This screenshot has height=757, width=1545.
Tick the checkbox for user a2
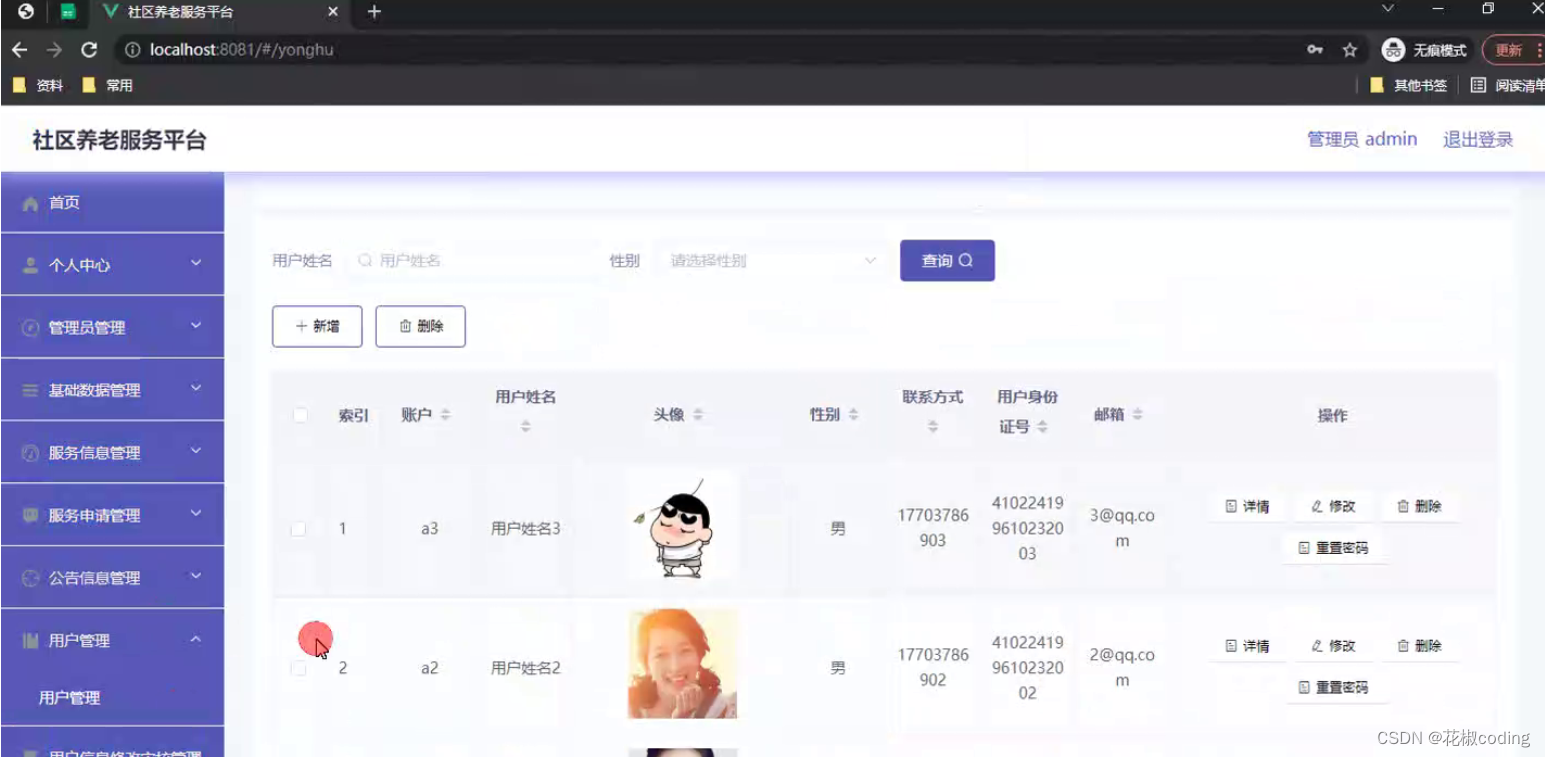[298, 667]
